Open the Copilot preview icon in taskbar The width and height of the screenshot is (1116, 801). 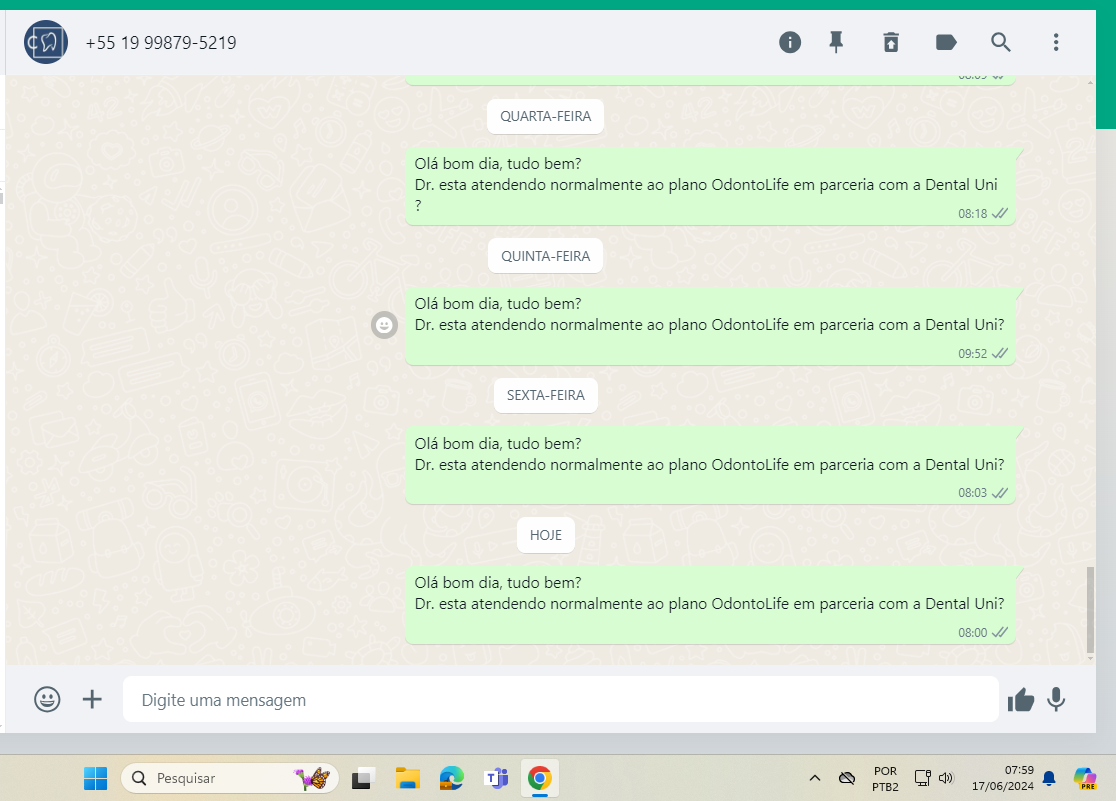coord(1085,778)
